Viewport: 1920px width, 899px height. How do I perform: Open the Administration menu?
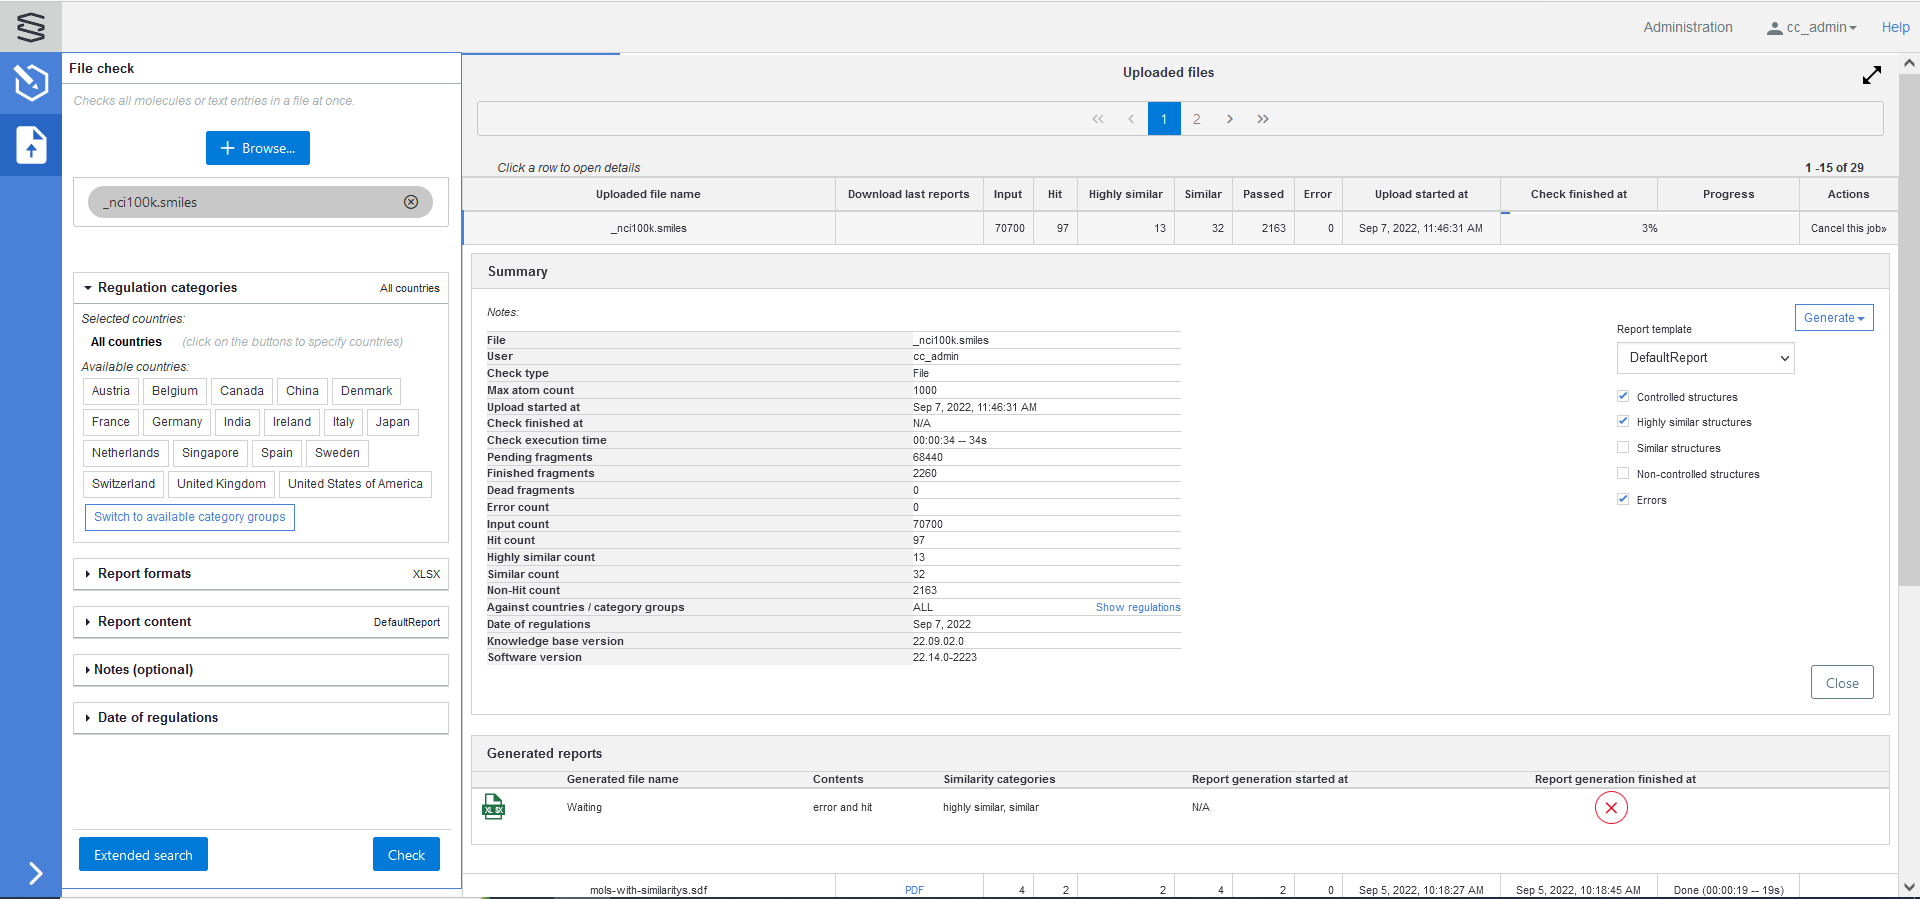point(1687,27)
